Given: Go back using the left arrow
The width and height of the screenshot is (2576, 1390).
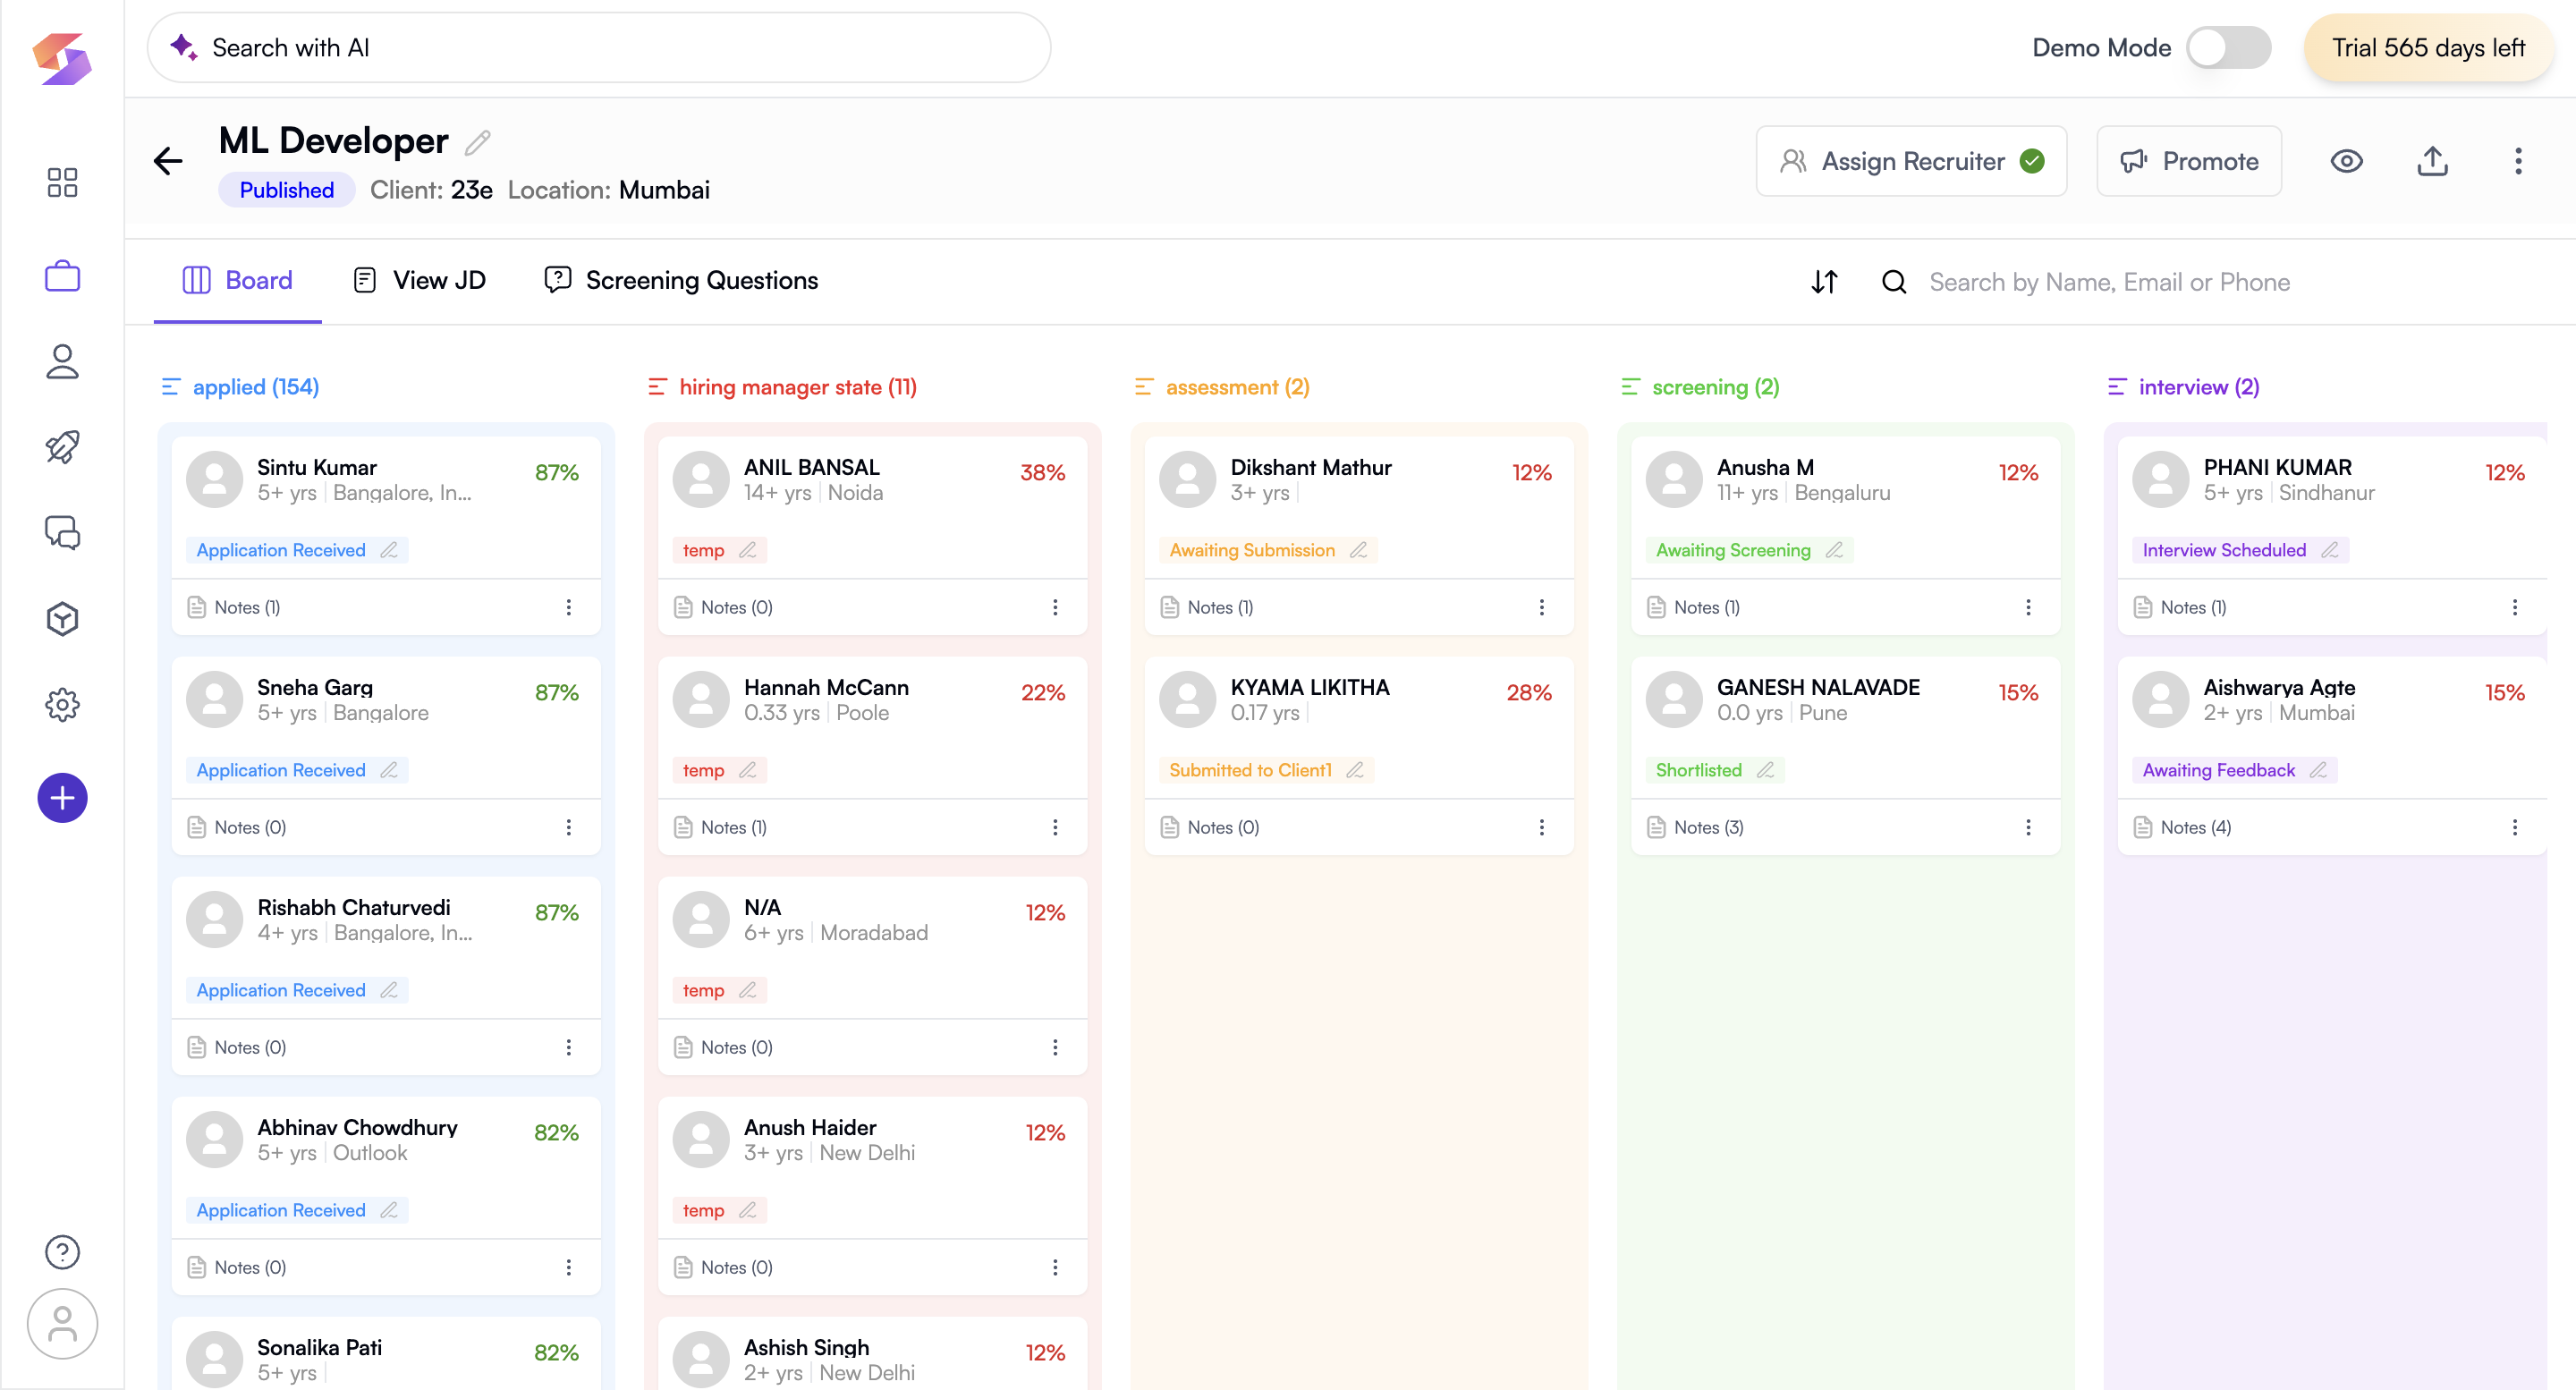Looking at the screenshot, I should click(168, 161).
